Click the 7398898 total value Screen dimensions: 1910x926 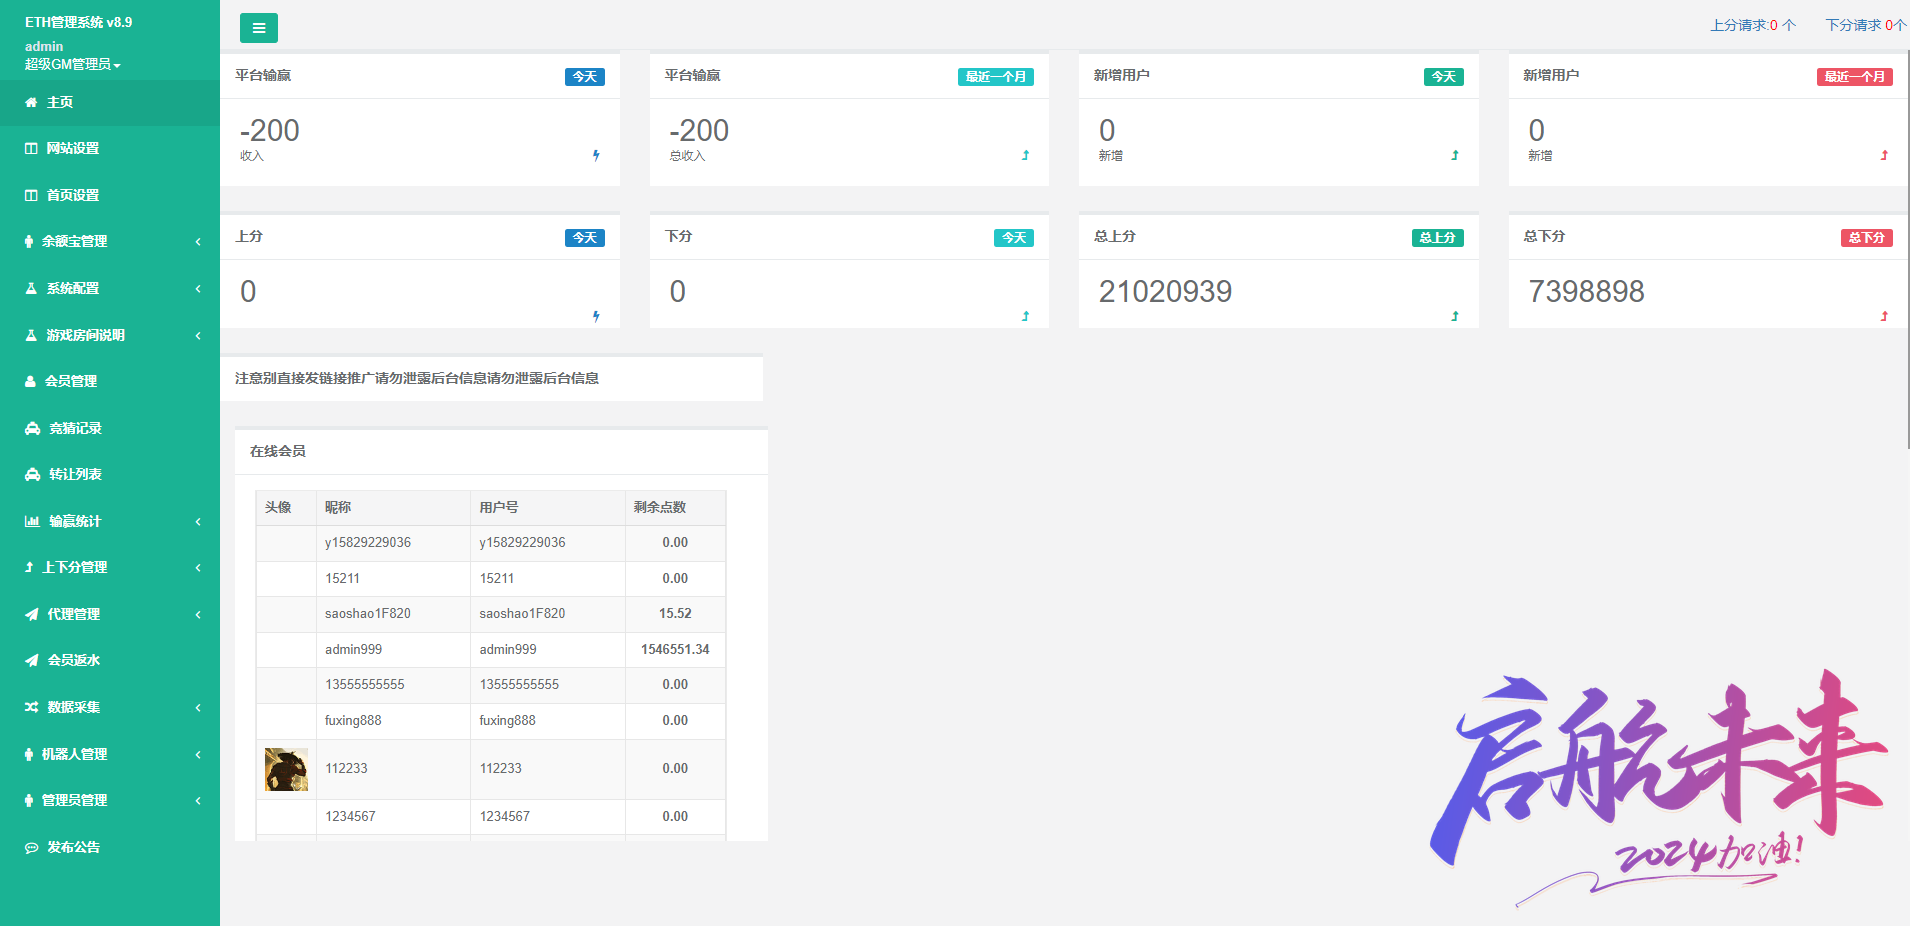point(1586,291)
